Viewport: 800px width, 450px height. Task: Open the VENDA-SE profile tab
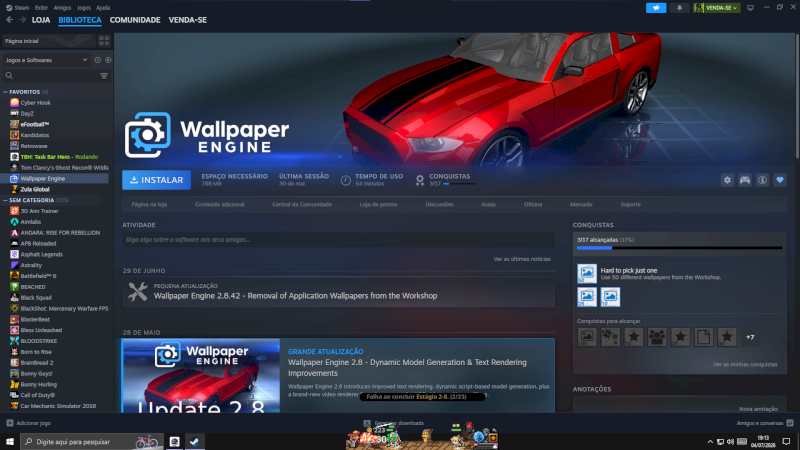(x=188, y=20)
